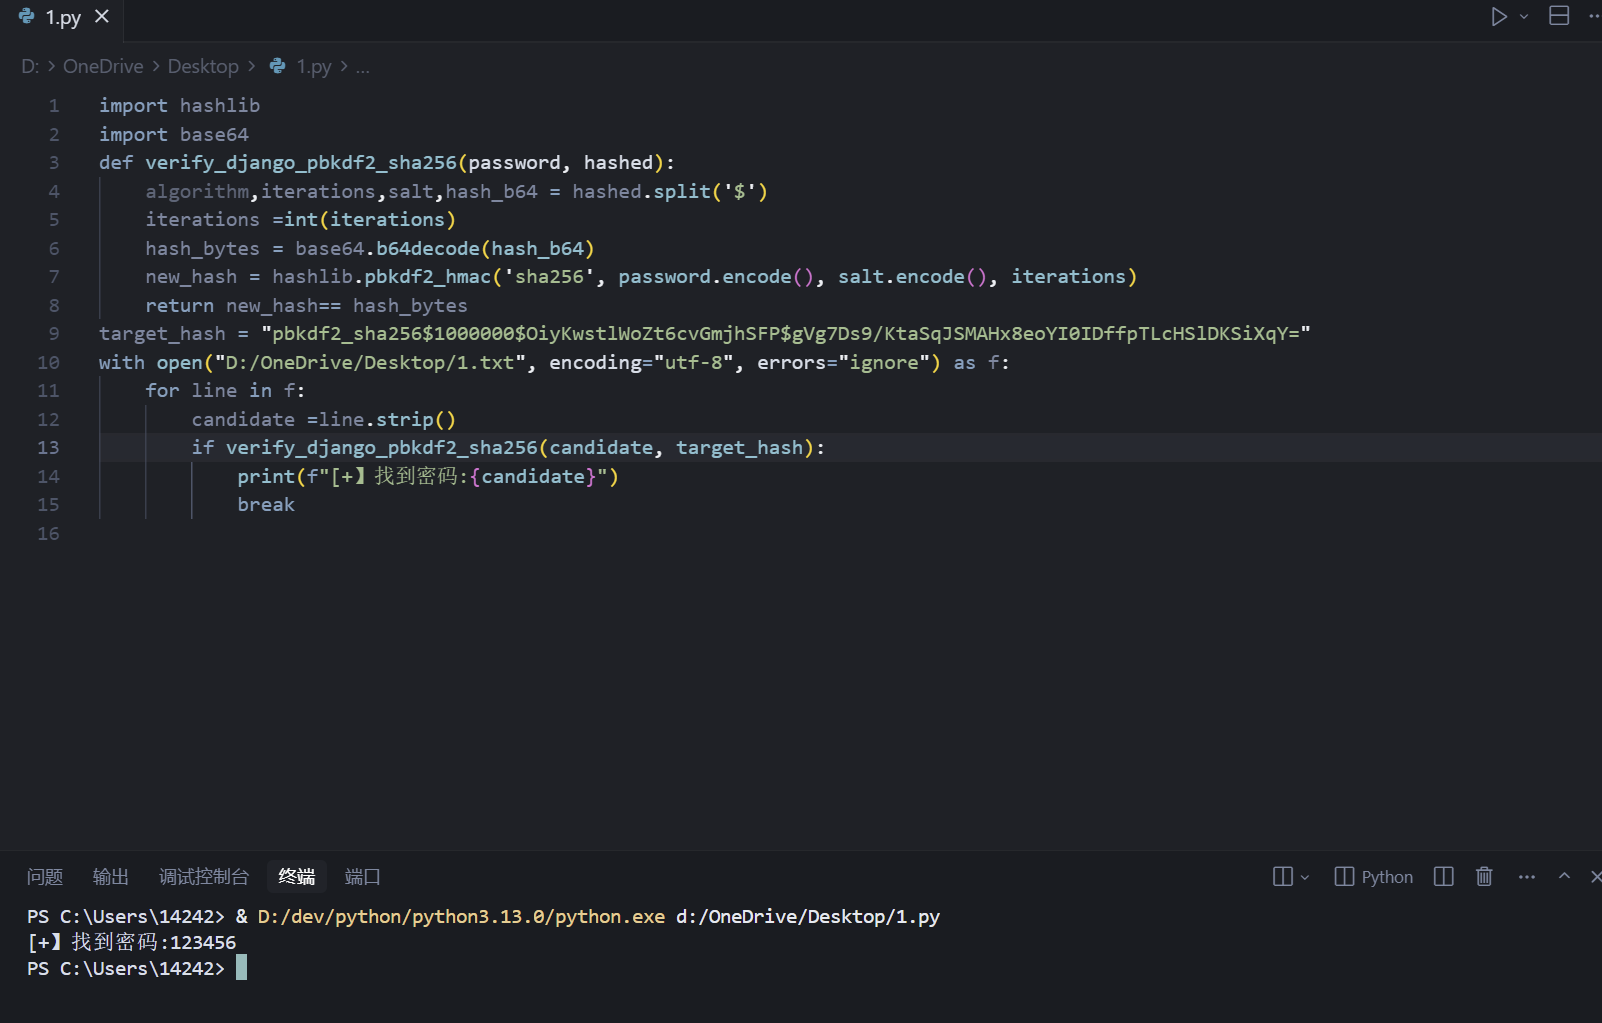Click line number 1 in gutter
The image size is (1602, 1023).
pos(54,106)
